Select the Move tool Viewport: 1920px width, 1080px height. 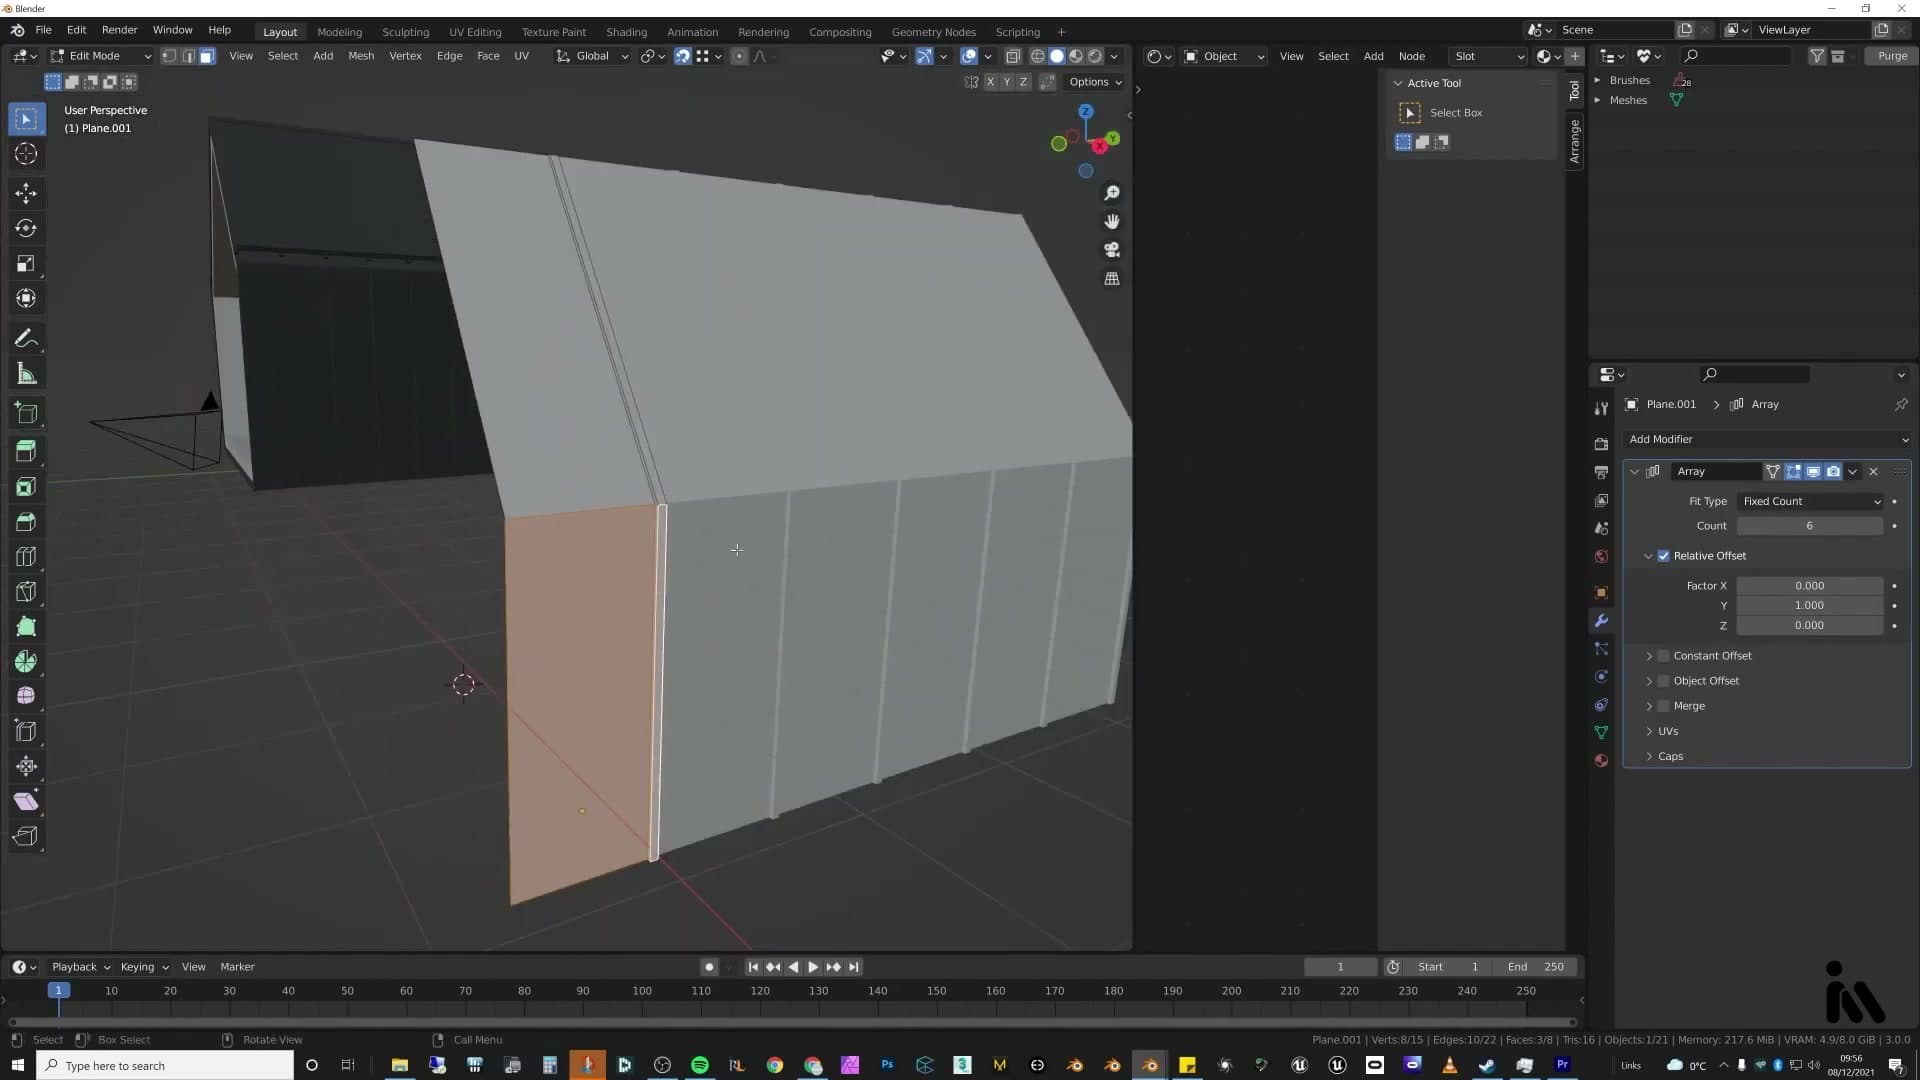26,193
